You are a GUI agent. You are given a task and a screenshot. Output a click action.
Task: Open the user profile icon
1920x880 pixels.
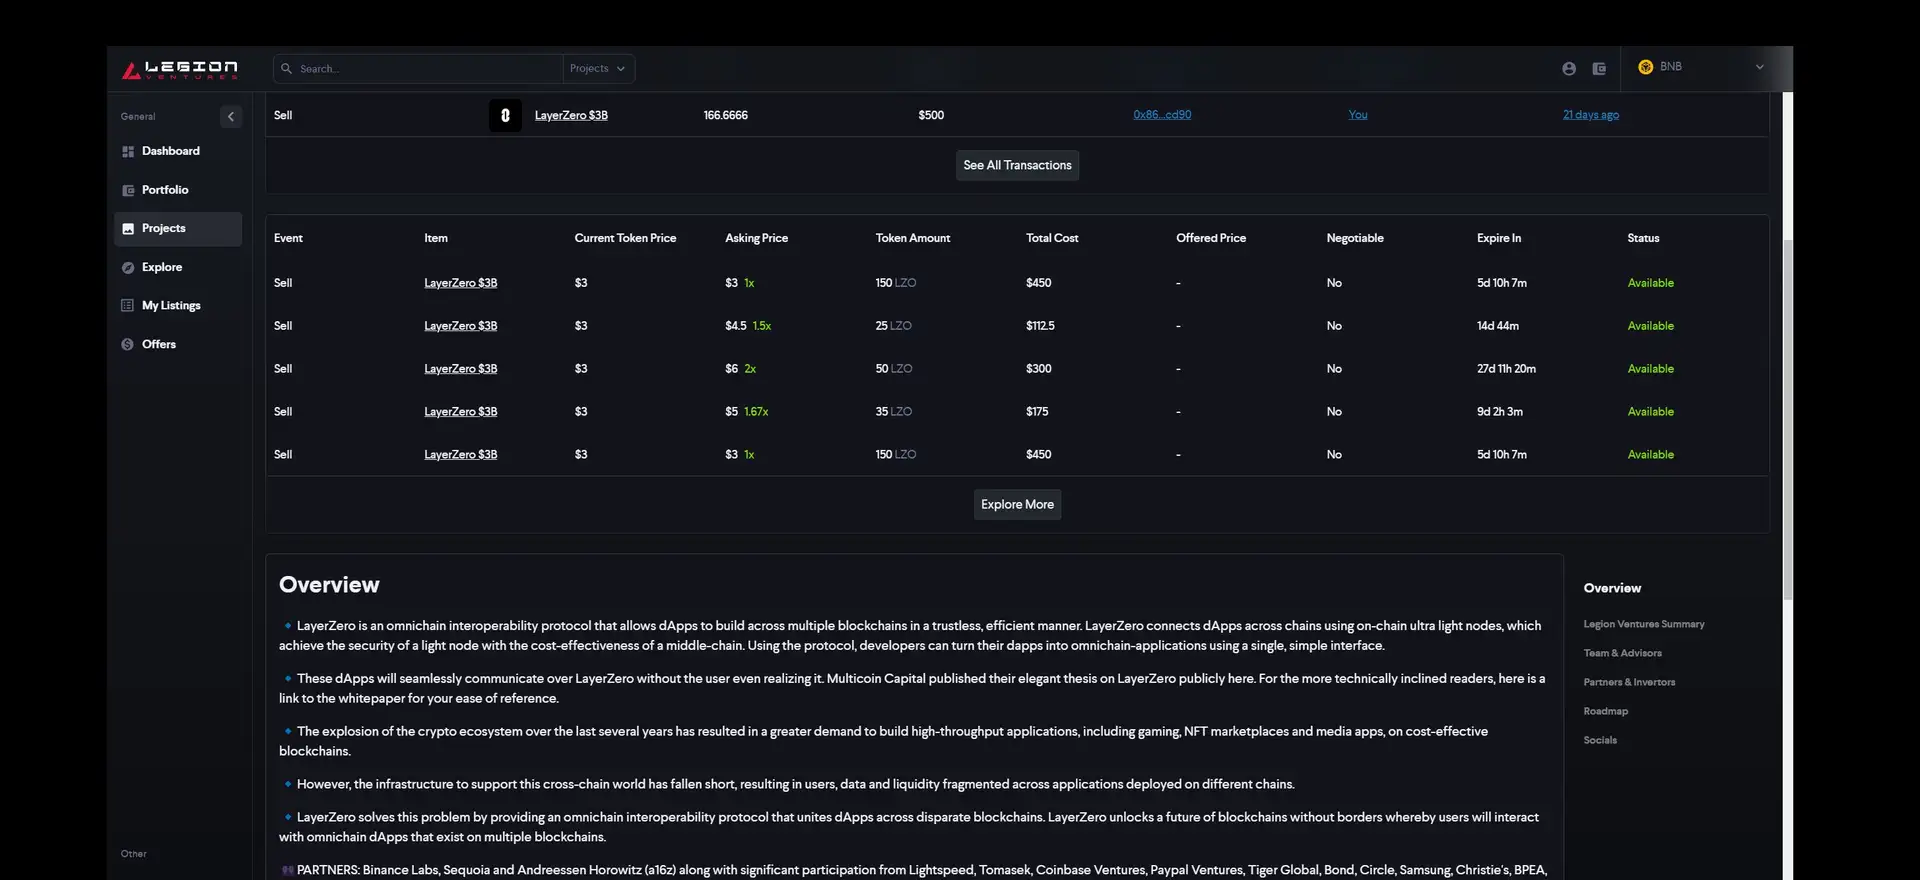pyautogui.click(x=1568, y=69)
